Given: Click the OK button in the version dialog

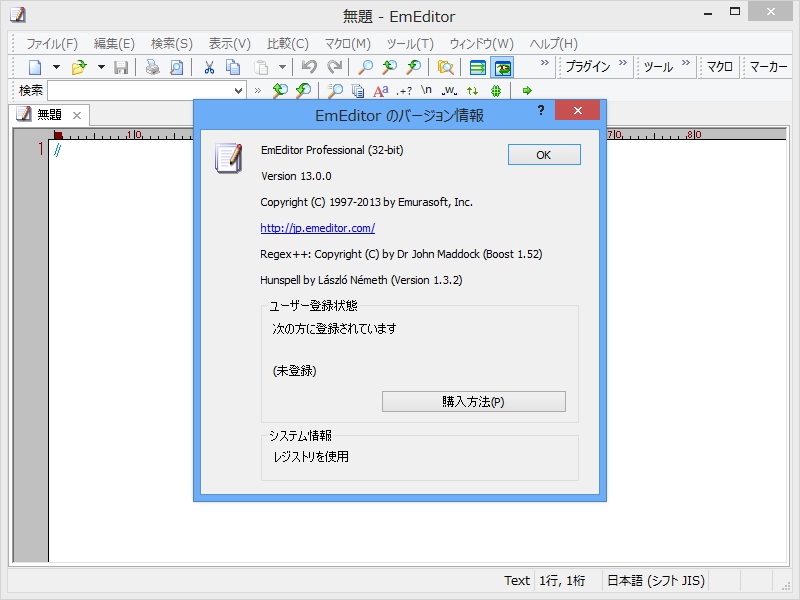Looking at the screenshot, I should tap(544, 154).
